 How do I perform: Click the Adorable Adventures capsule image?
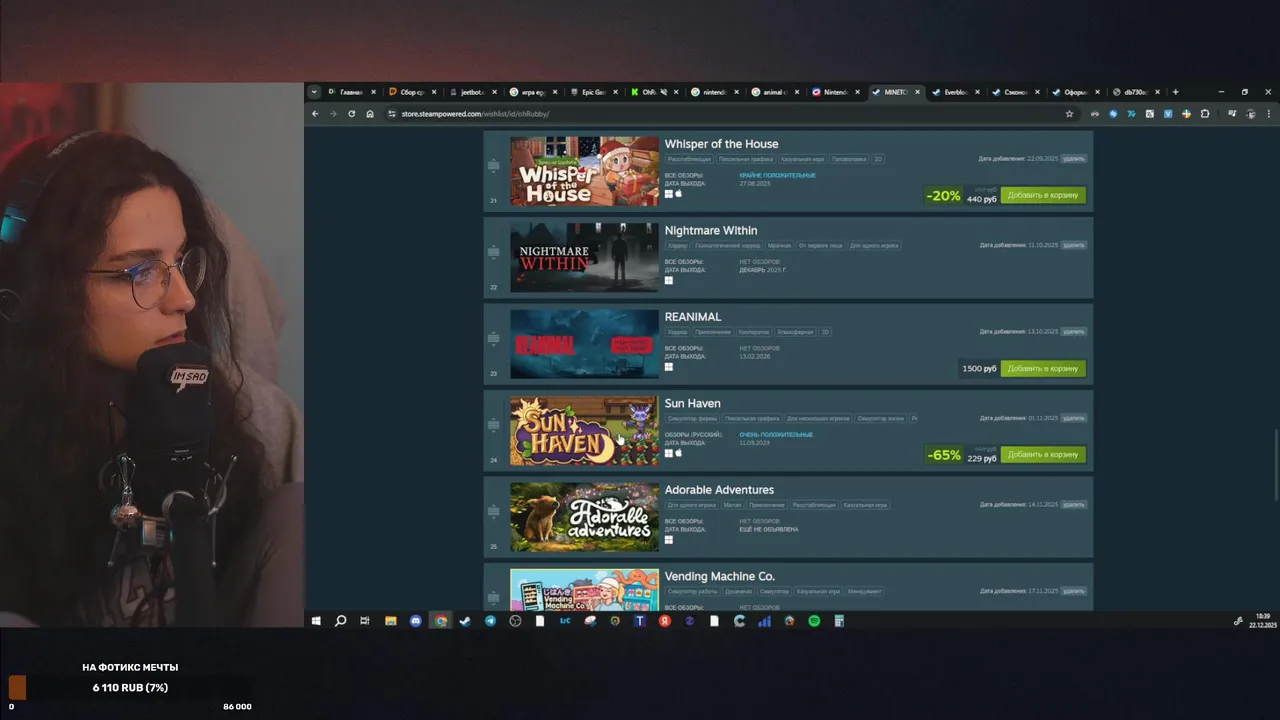pyautogui.click(x=584, y=517)
